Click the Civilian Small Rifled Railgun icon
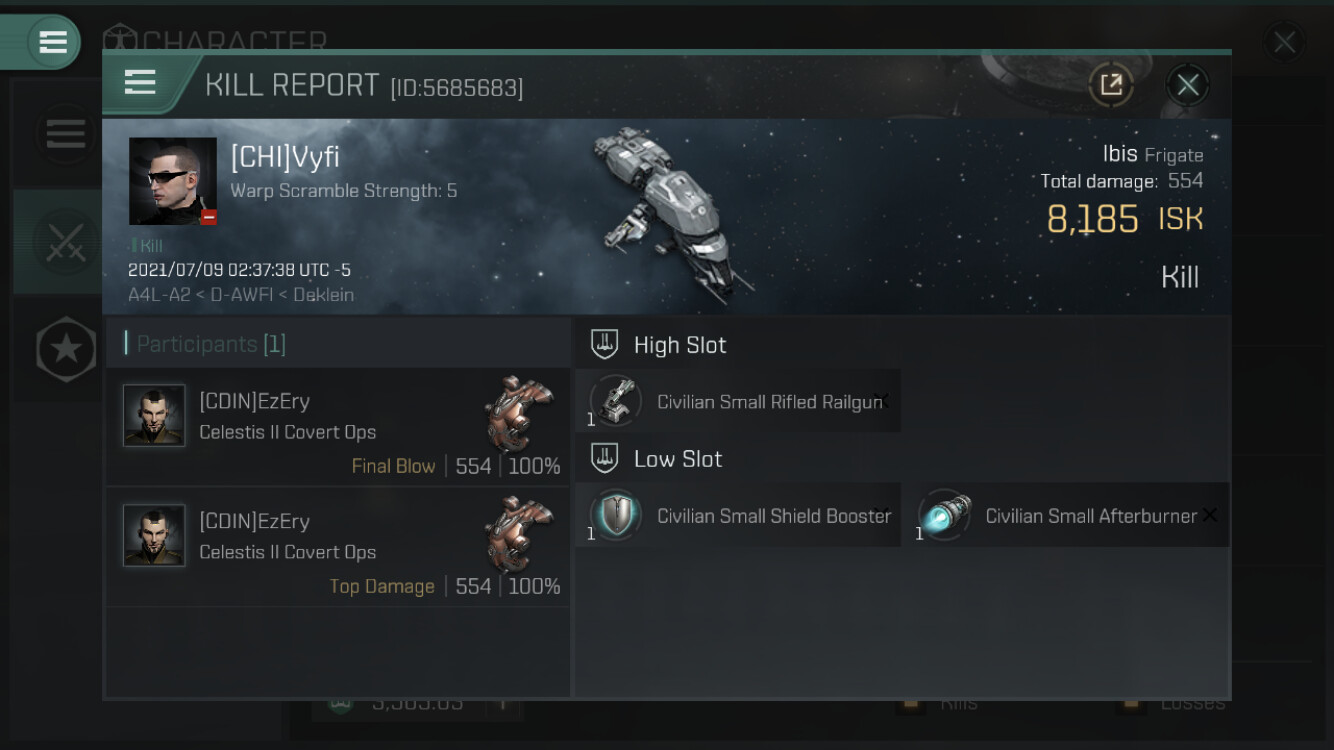The height and width of the screenshot is (750, 1334). tap(615, 401)
